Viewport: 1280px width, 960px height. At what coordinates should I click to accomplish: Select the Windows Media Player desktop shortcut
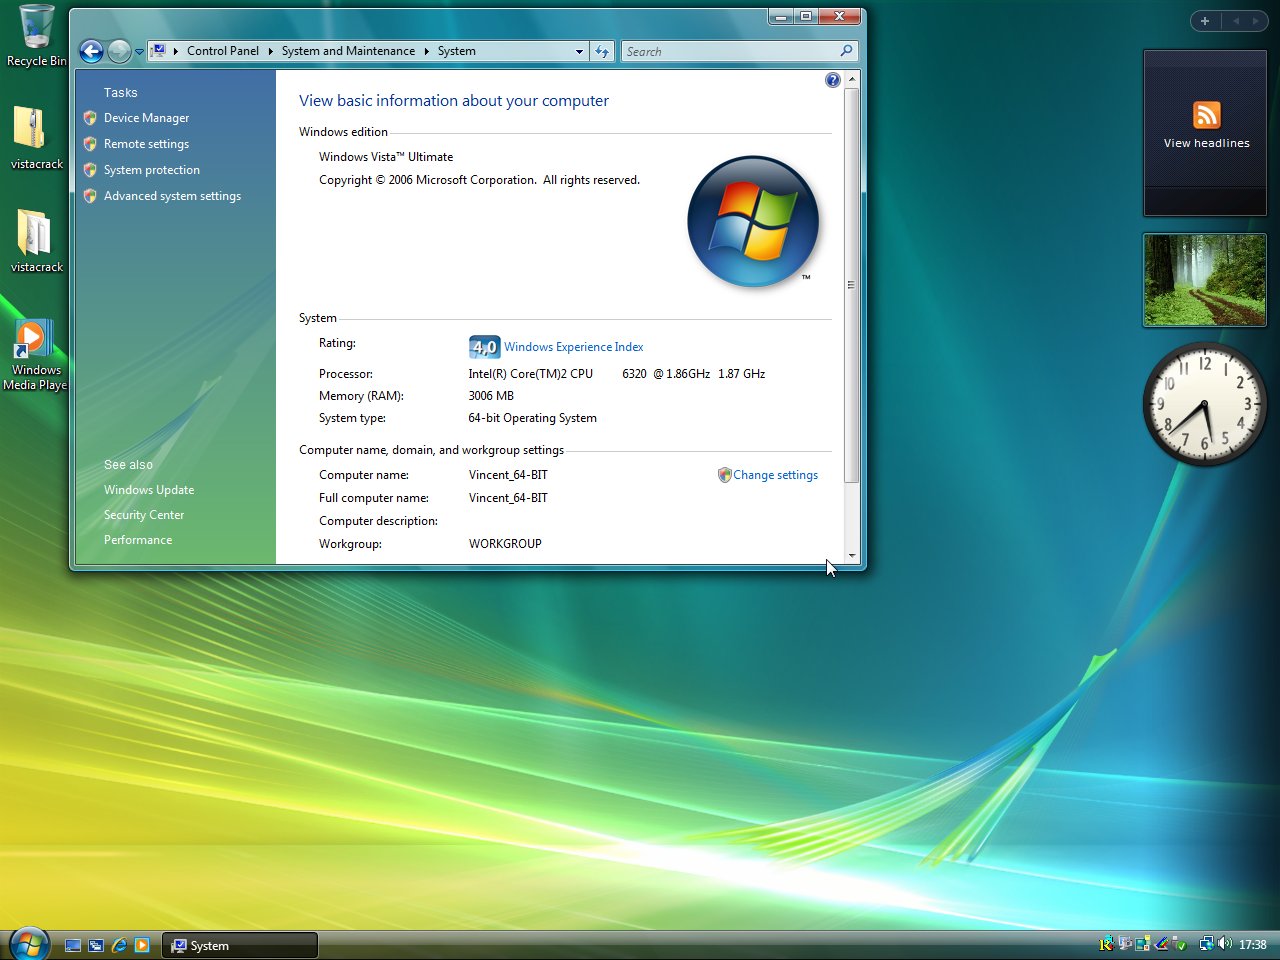pyautogui.click(x=32, y=340)
